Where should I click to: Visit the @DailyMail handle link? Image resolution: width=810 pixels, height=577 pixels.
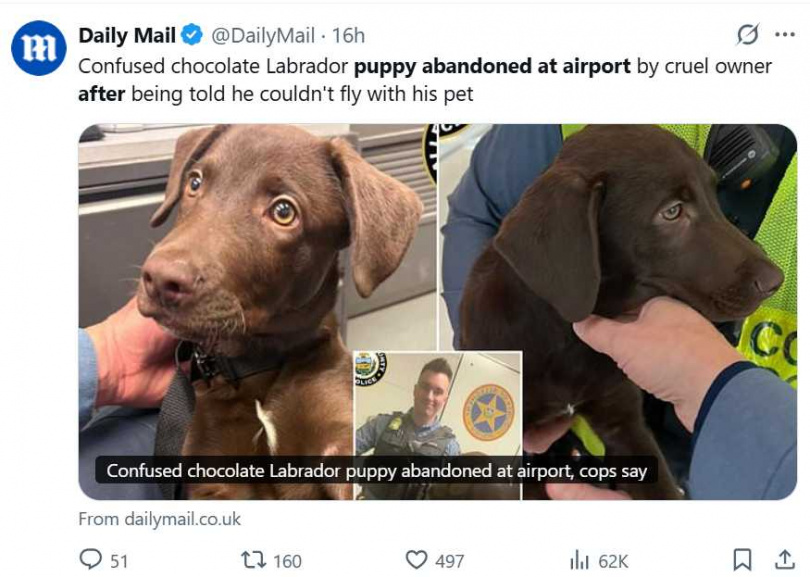point(262,36)
